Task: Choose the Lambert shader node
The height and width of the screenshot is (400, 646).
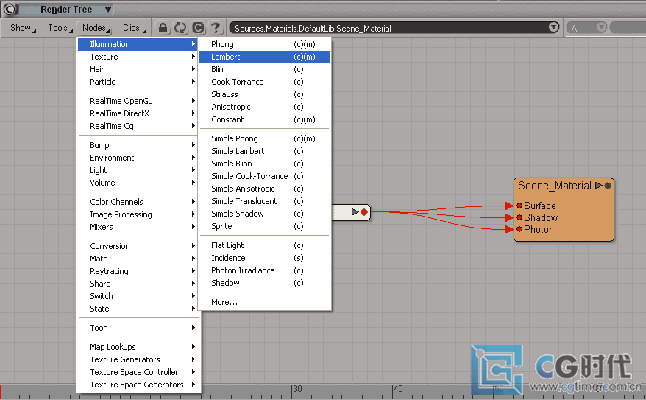Action: click(x=264, y=57)
